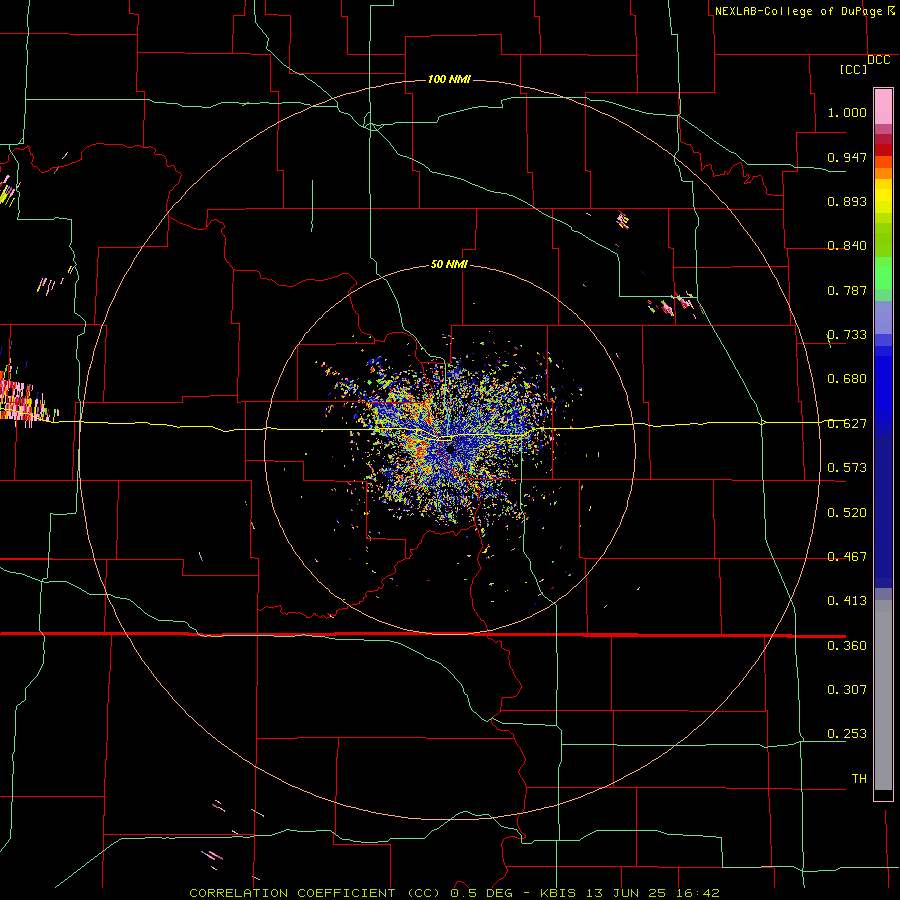This screenshot has width=900, height=900.
Task: Click the 0.253 legend value
Action: tap(847, 734)
